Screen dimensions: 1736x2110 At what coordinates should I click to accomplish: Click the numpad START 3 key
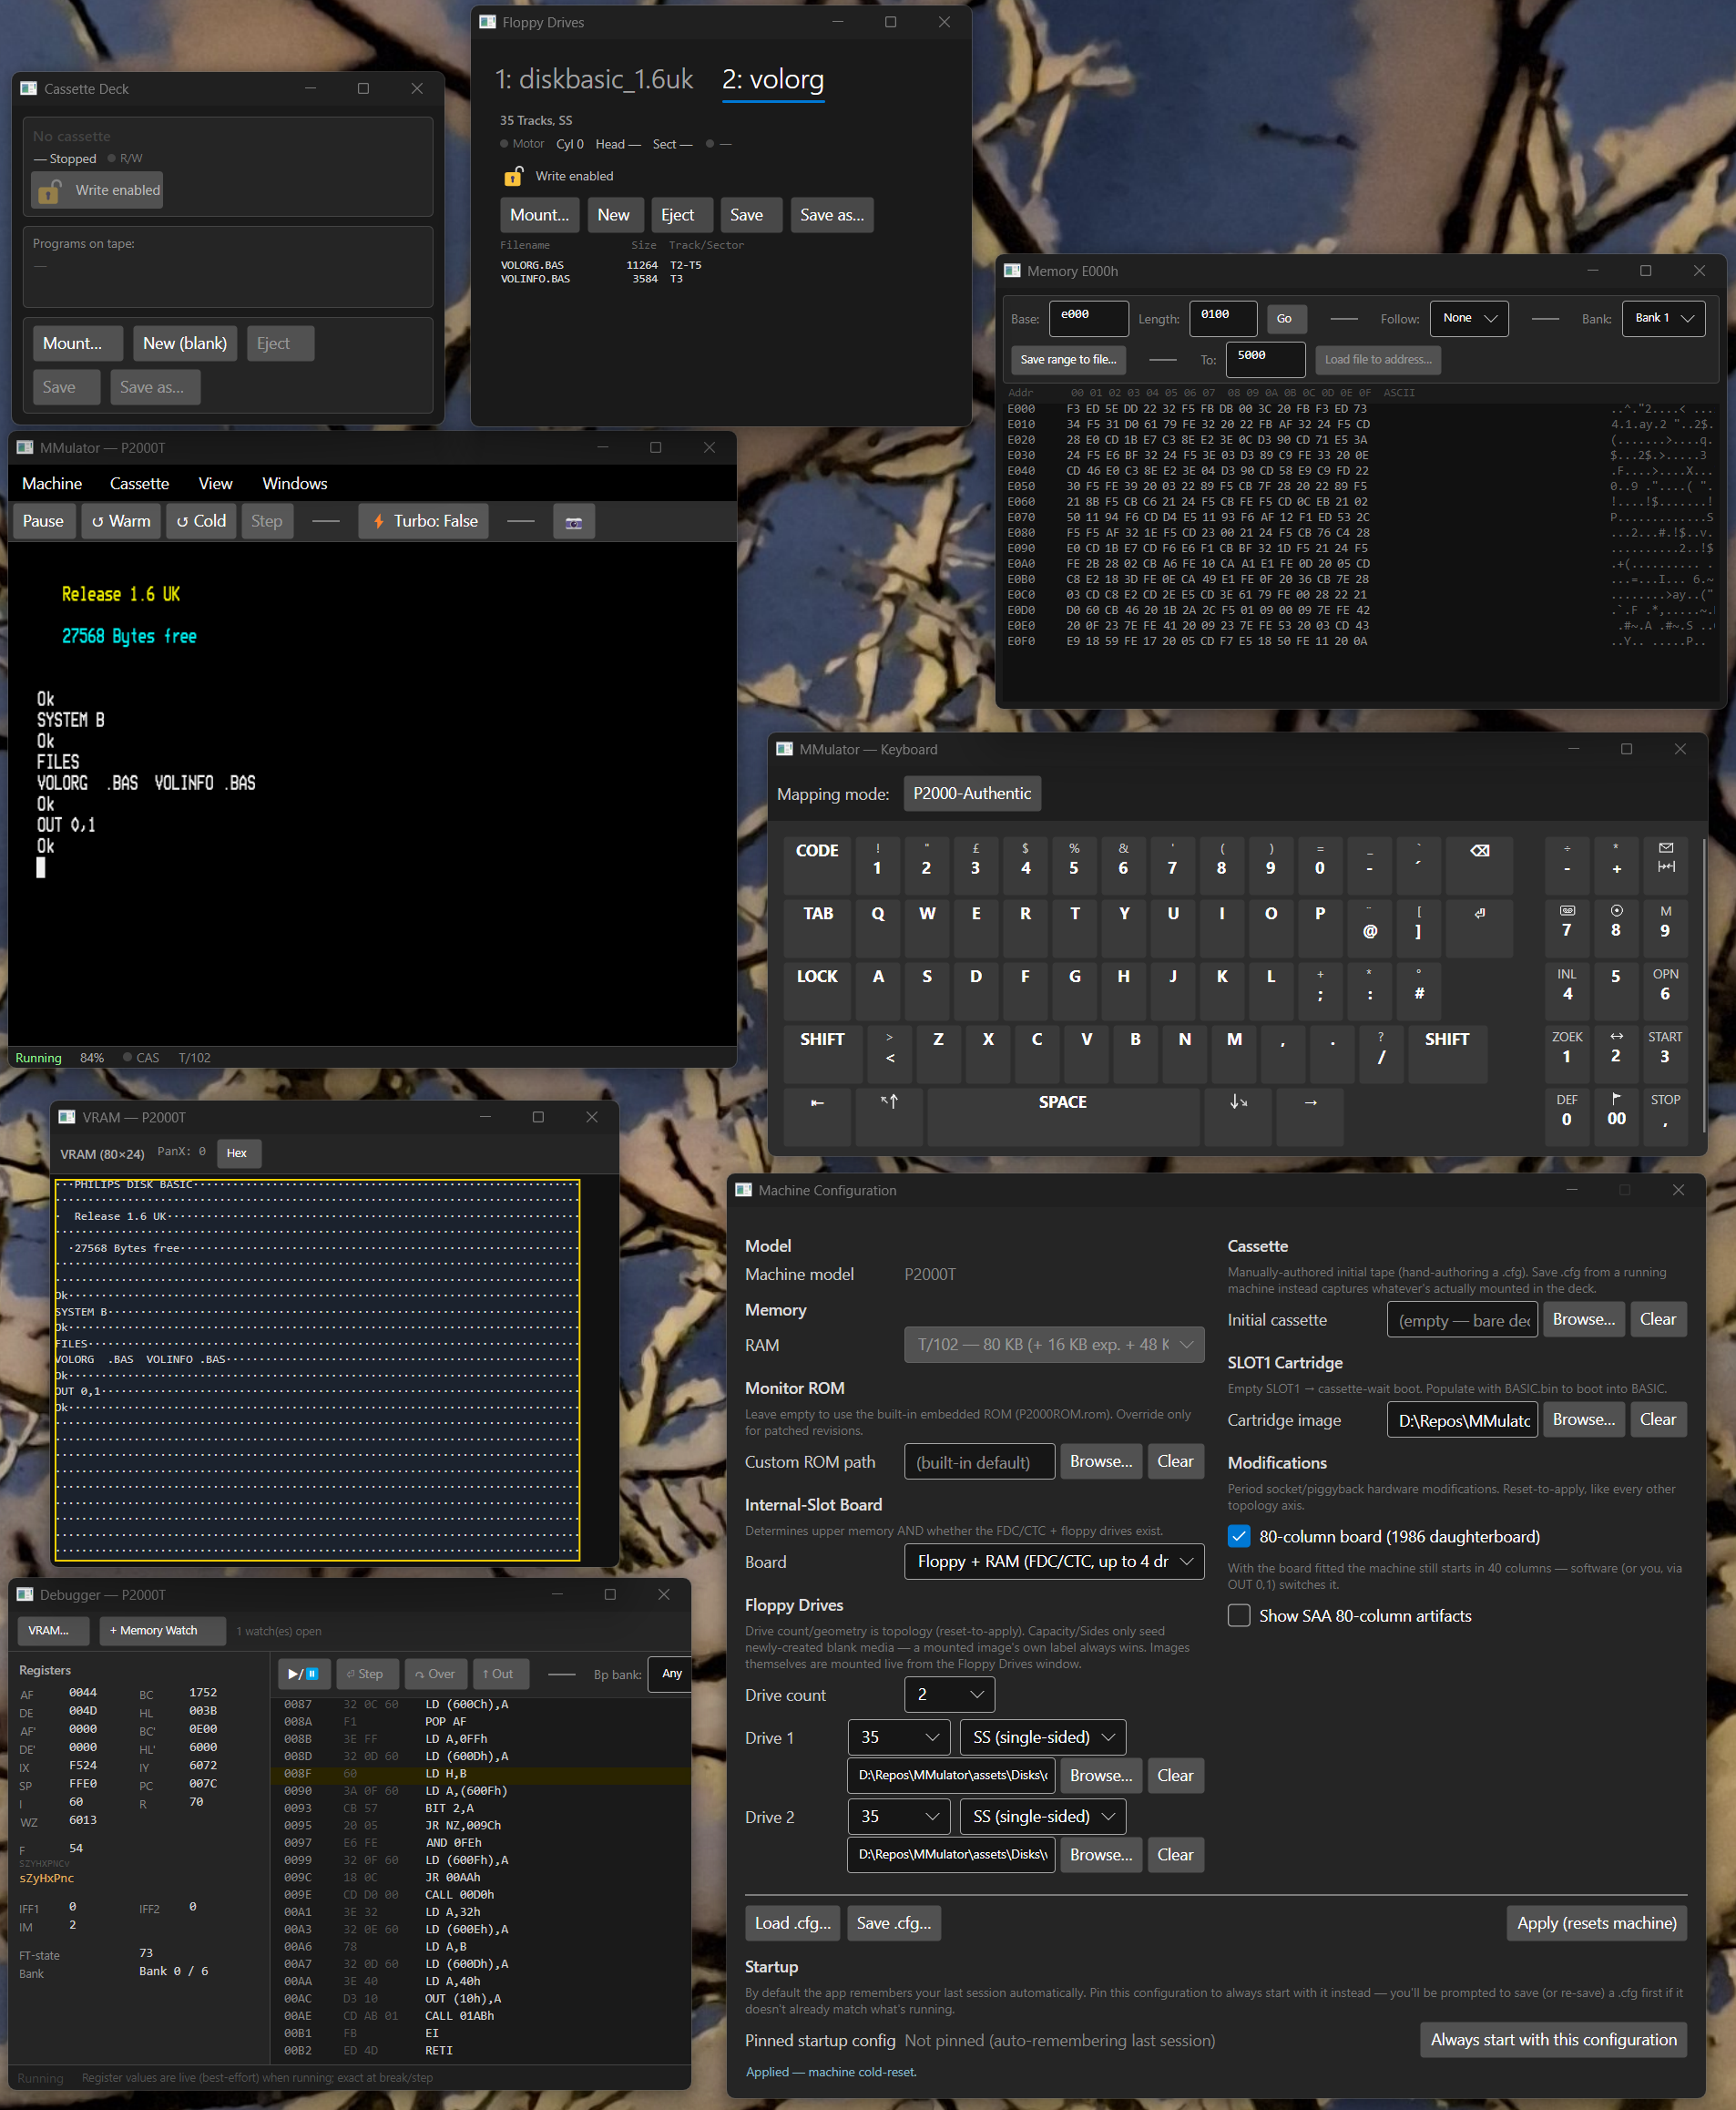click(x=1665, y=1054)
